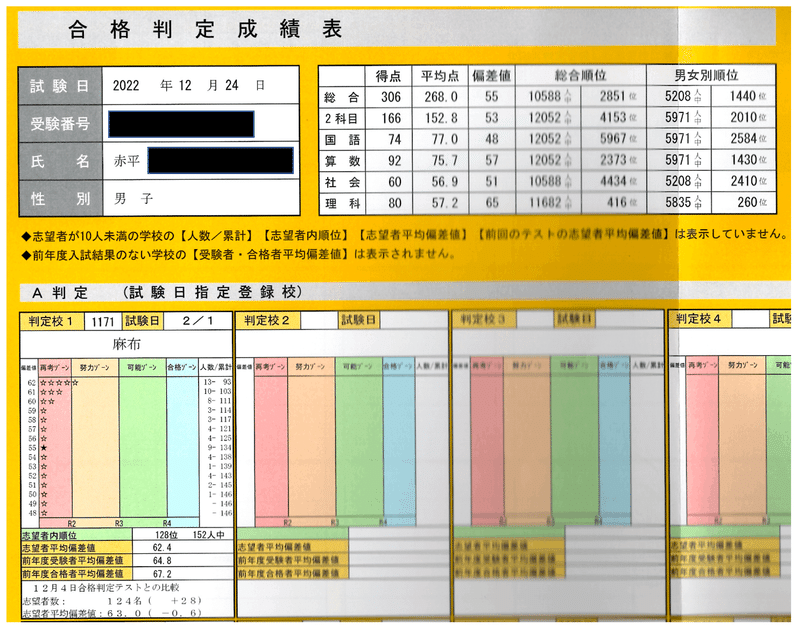800x632 pixels.
Task: Click the 合格判定成績表 title
Action: point(205,29)
